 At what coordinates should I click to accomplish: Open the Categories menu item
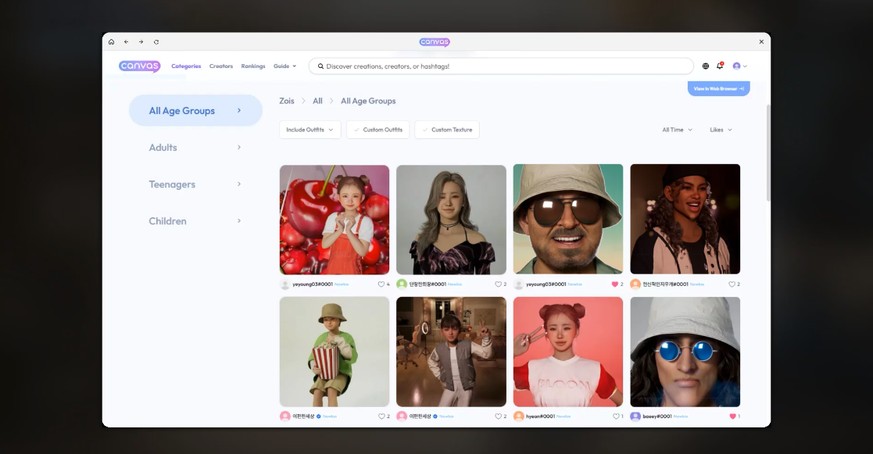(186, 66)
